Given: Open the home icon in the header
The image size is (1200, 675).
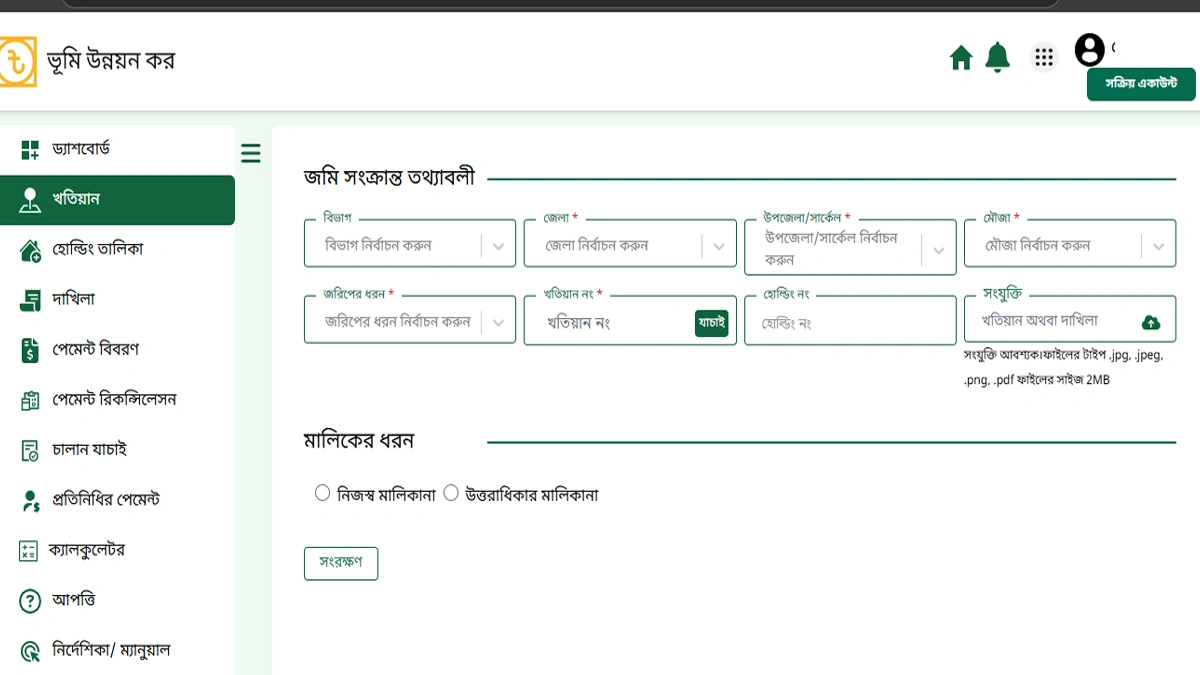Looking at the screenshot, I should [x=960, y=57].
